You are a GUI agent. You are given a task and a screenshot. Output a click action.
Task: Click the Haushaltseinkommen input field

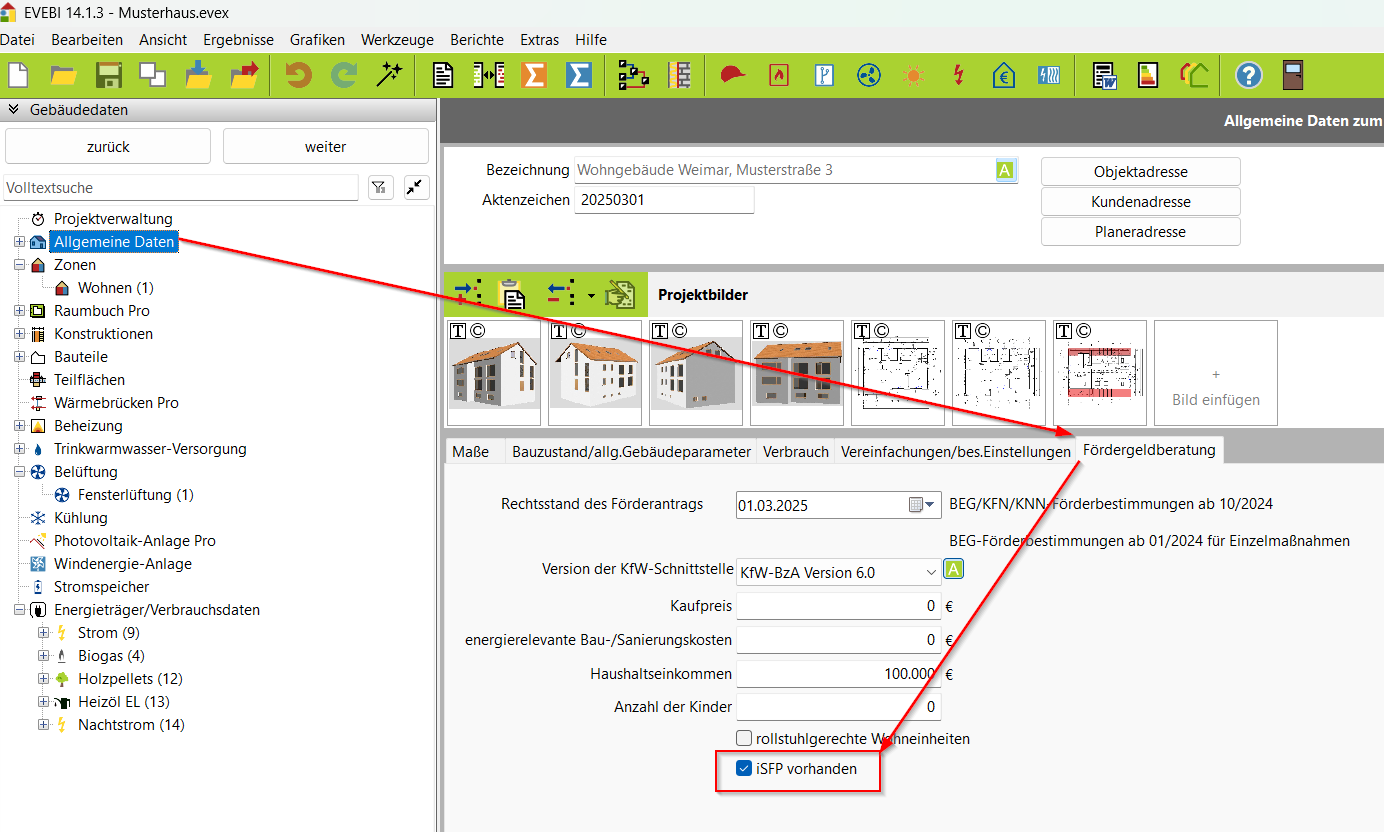tap(838, 674)
